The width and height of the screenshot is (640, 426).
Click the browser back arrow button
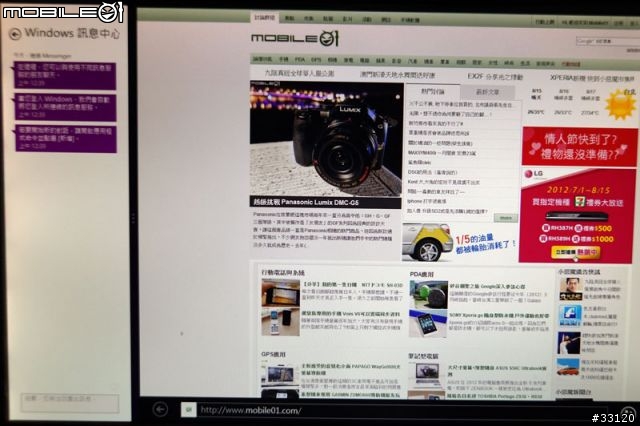pos(160,409)
